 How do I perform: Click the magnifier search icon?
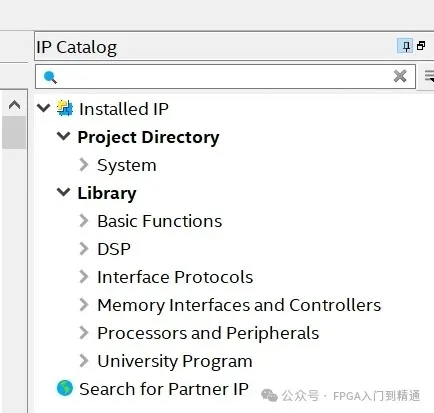pyautogui.click(x=50, y=77)
